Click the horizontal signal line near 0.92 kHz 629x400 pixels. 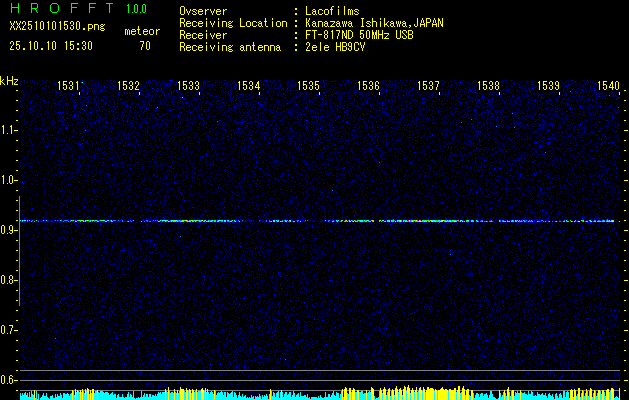coord(320,220)
